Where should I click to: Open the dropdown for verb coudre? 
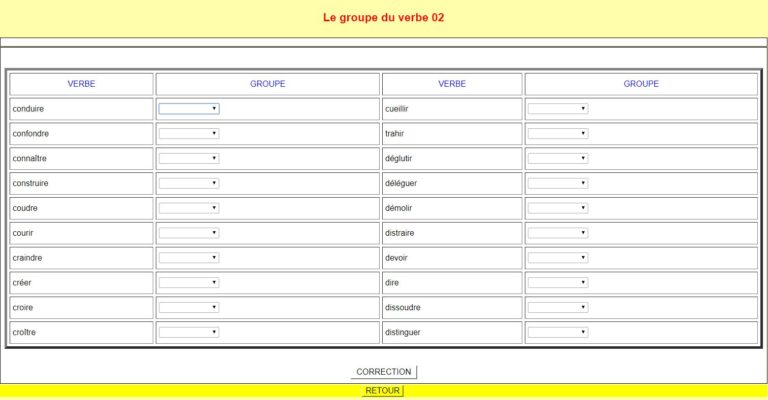click(189, 208)
